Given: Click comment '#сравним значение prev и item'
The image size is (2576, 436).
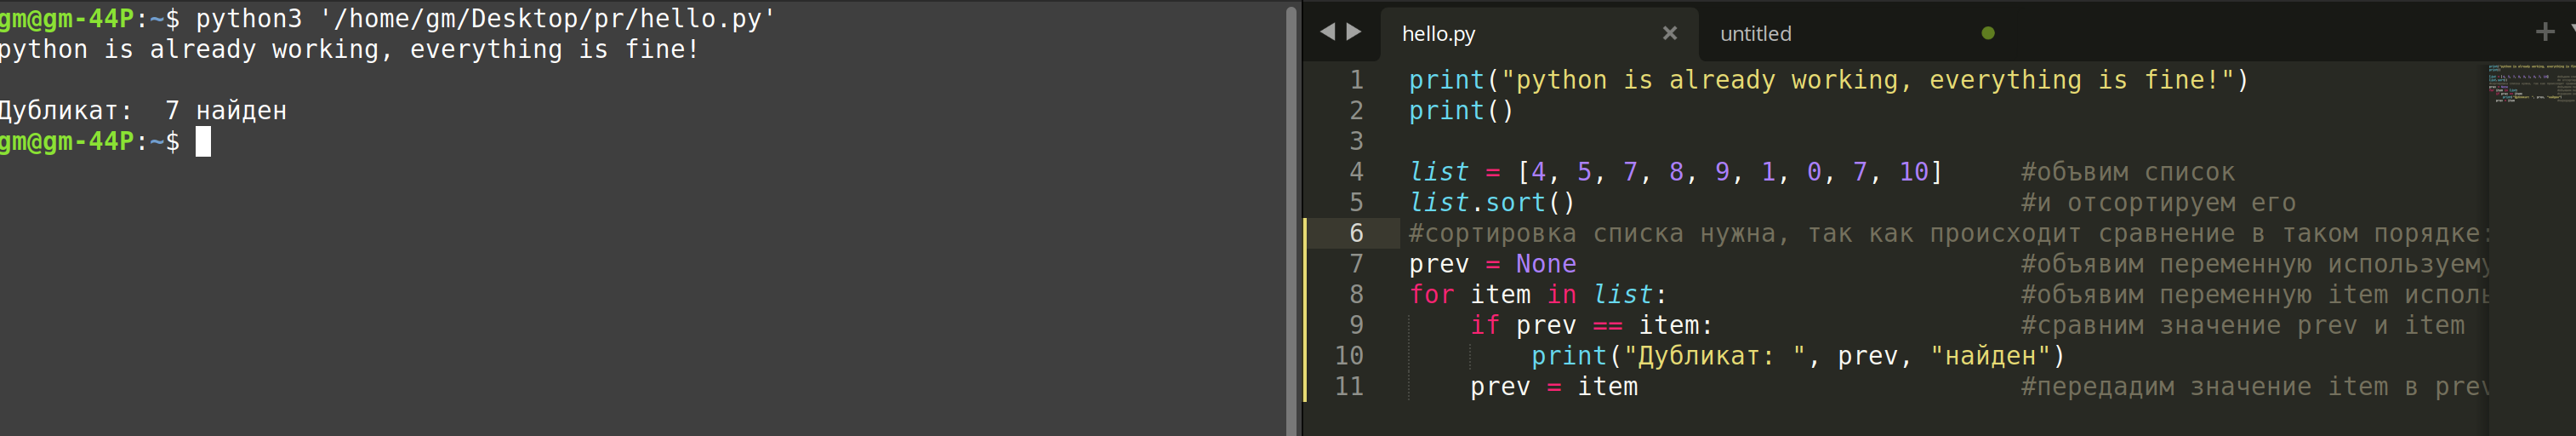Looking at the screenshot, I should [2242, 325].
